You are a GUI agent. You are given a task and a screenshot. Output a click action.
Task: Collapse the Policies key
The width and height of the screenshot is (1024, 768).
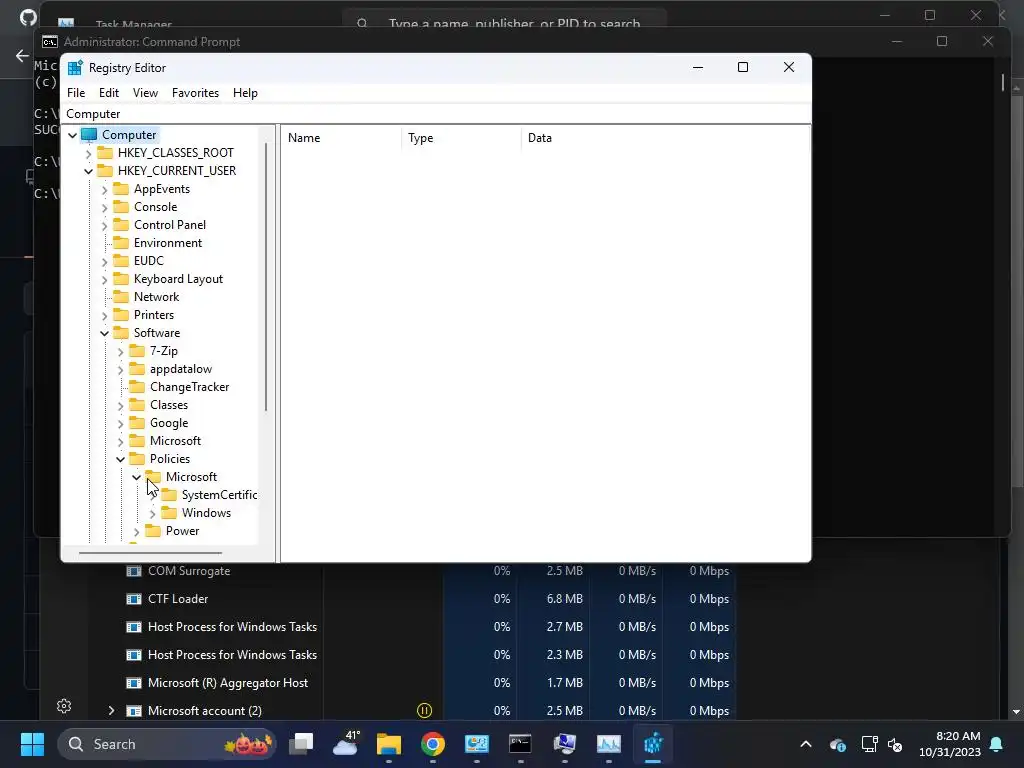pyautogui.click(x=120, y=459)
